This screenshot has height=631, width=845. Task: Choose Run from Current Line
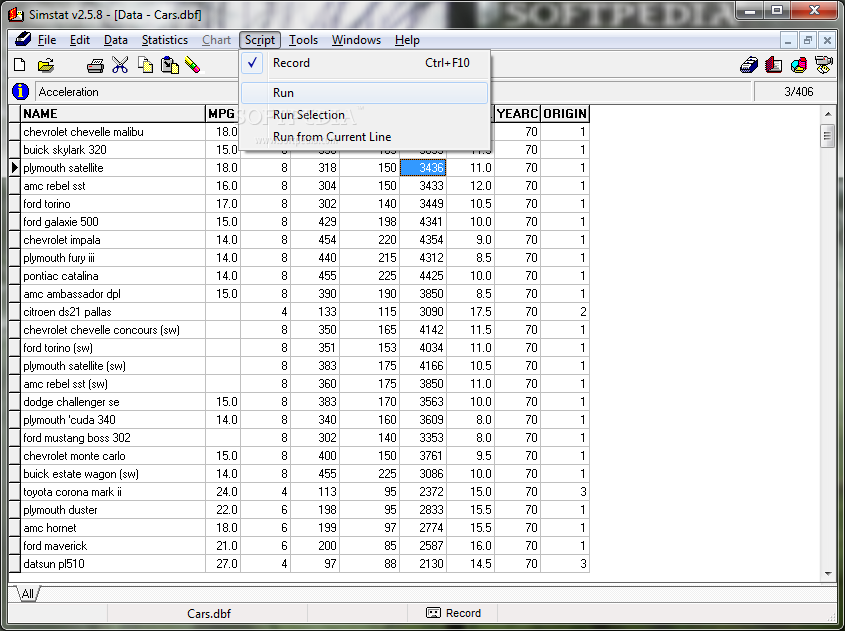(x=365, y=137)
